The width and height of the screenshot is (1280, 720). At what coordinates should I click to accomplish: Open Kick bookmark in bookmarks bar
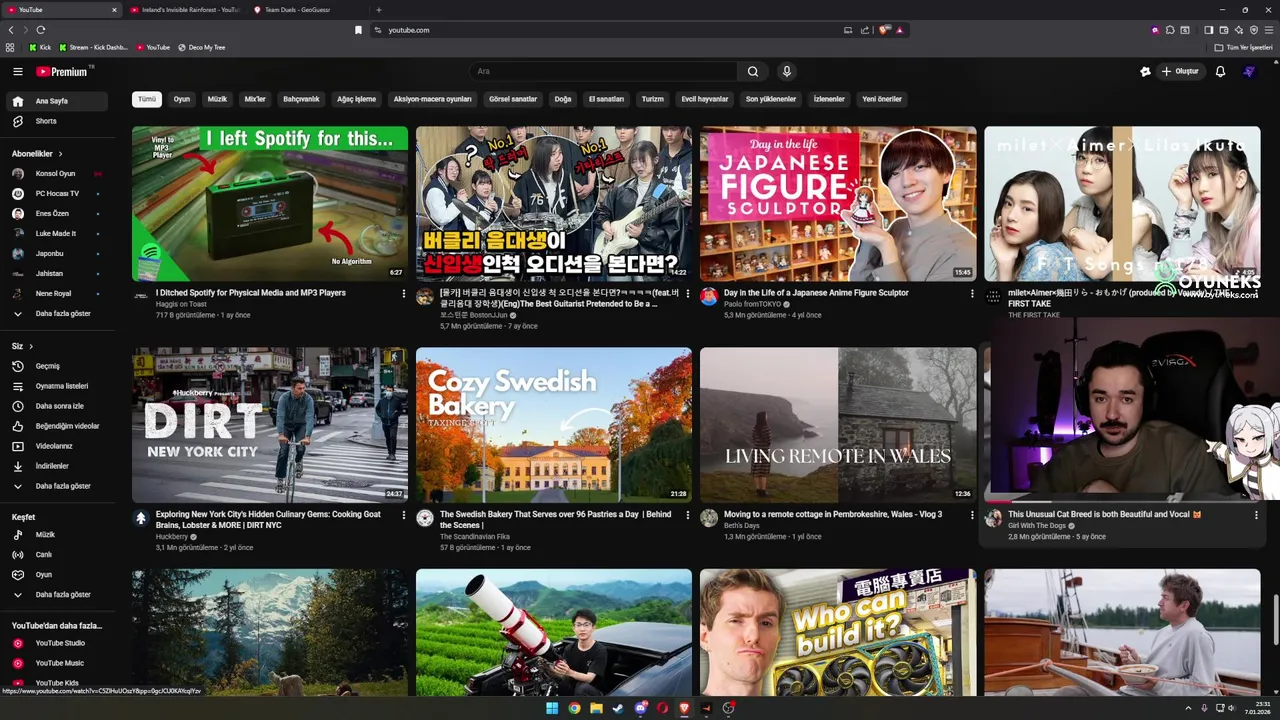(x=40, y=47)
